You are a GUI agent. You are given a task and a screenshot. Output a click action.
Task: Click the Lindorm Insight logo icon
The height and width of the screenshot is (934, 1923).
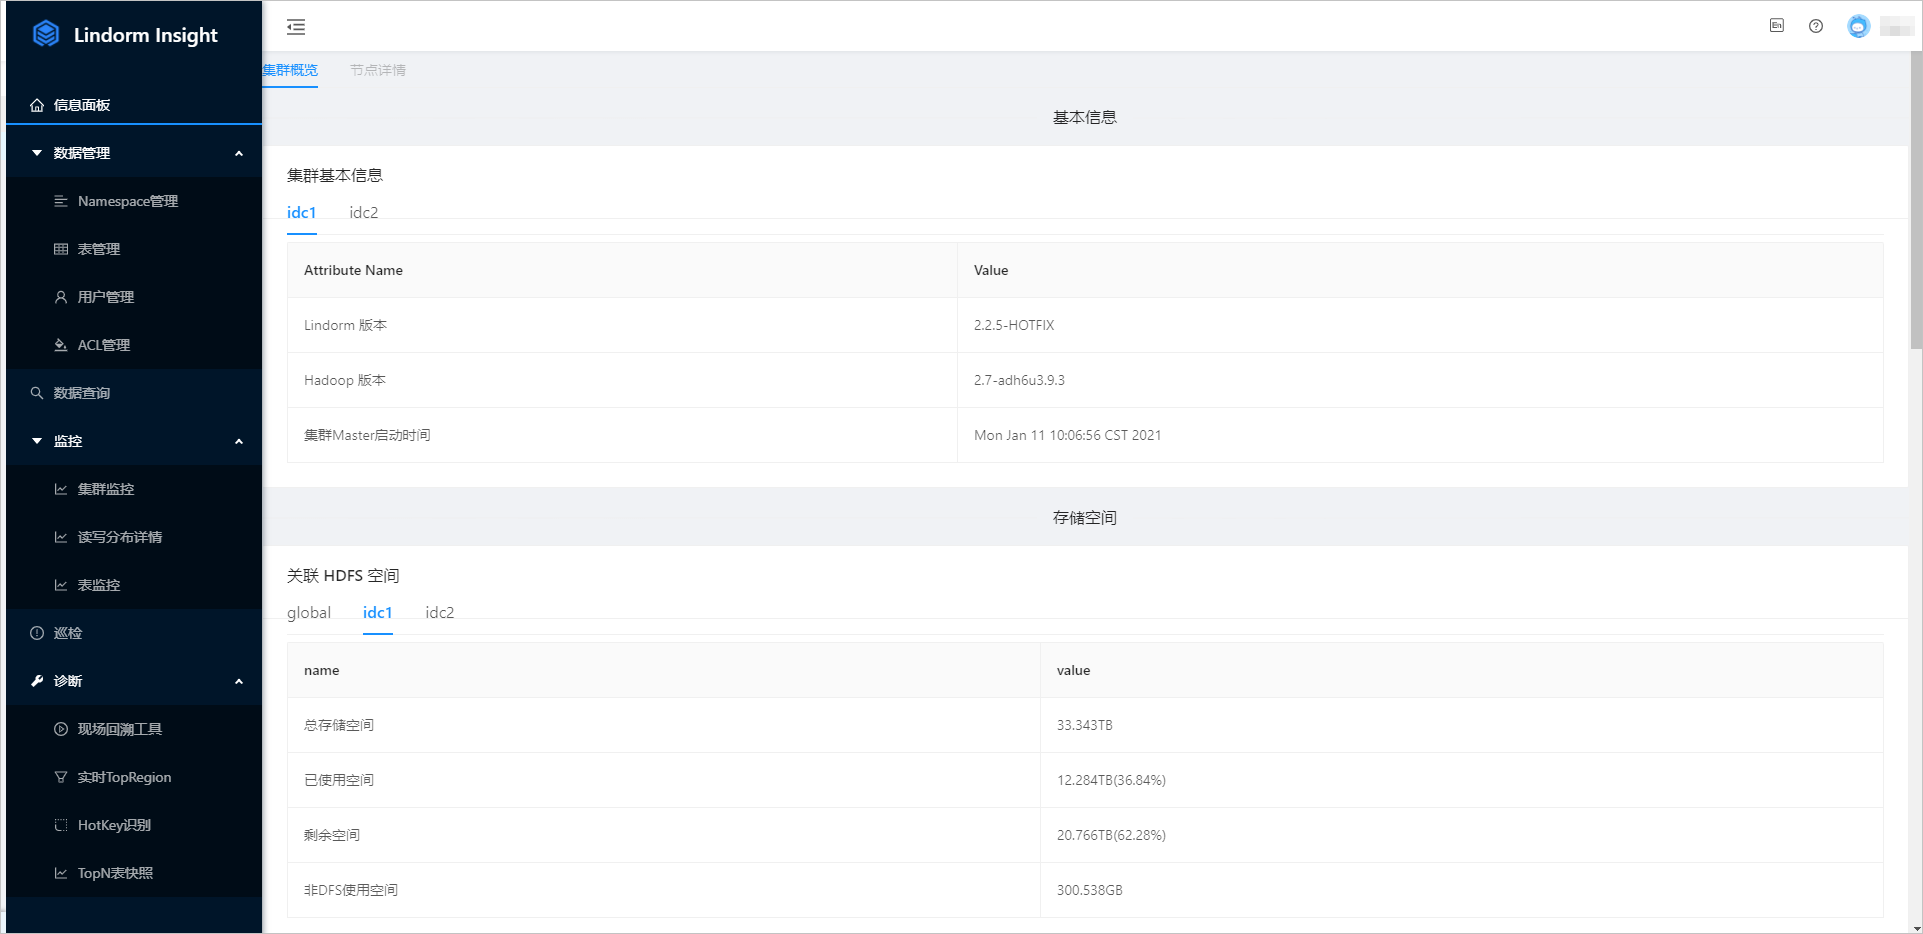click(x=46, y=34)
